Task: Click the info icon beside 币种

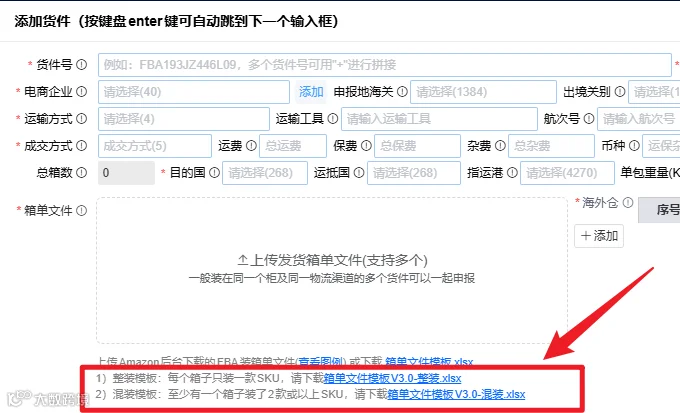Action: click(634, 146)
